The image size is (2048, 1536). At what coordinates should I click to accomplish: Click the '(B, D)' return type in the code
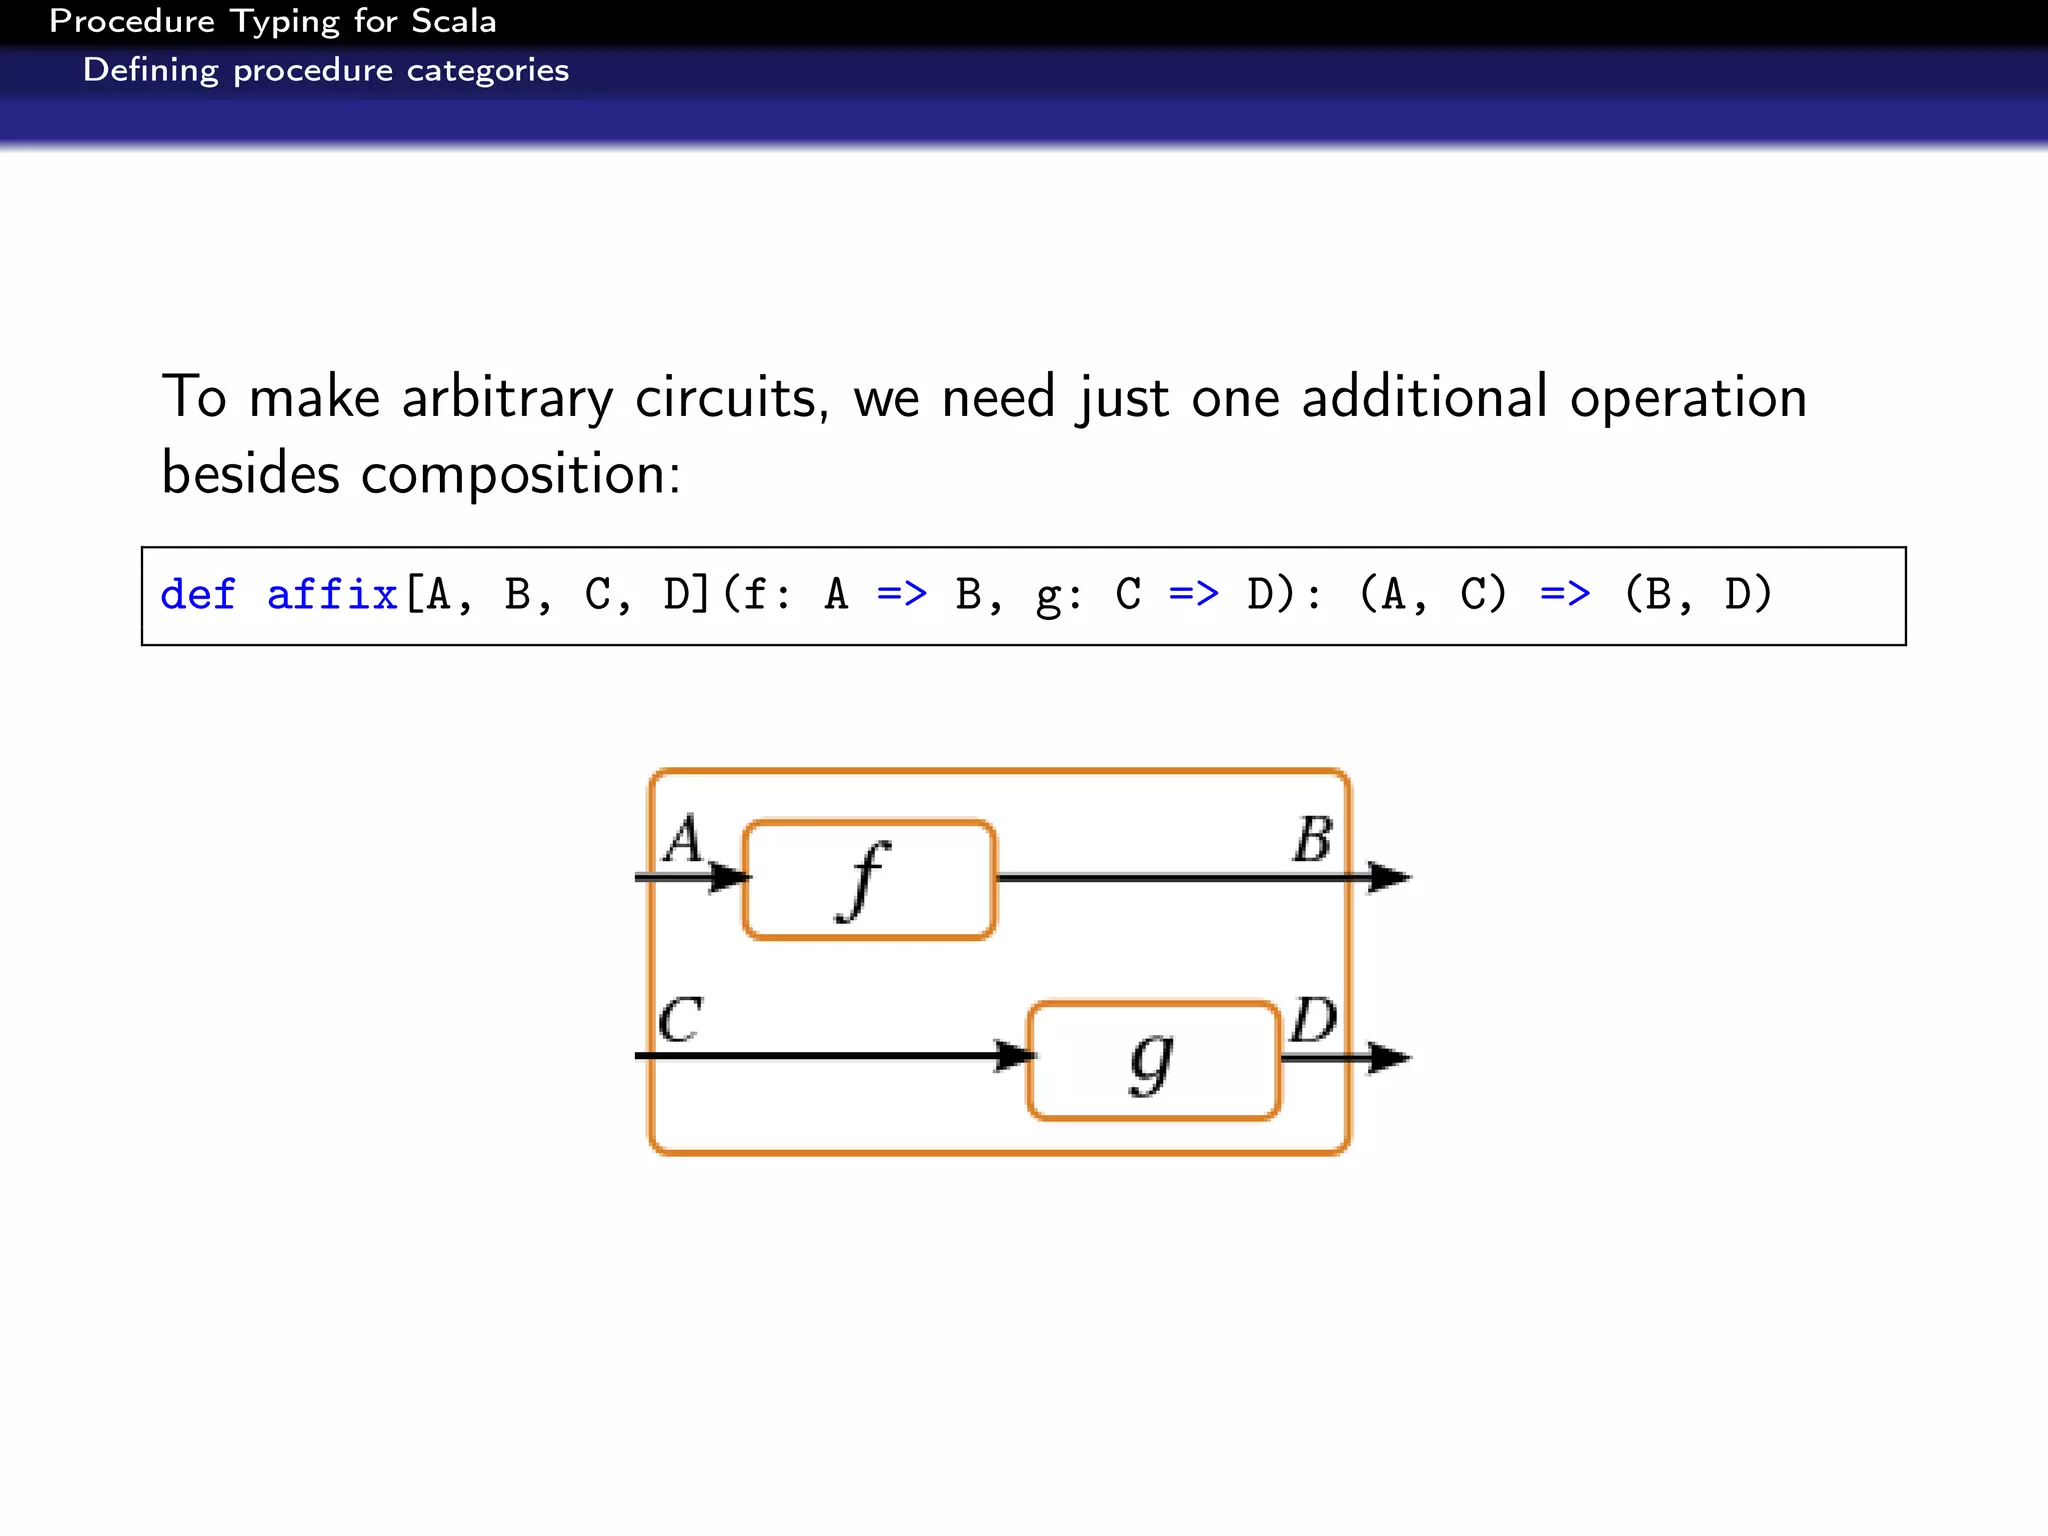tap(1697, 595)
